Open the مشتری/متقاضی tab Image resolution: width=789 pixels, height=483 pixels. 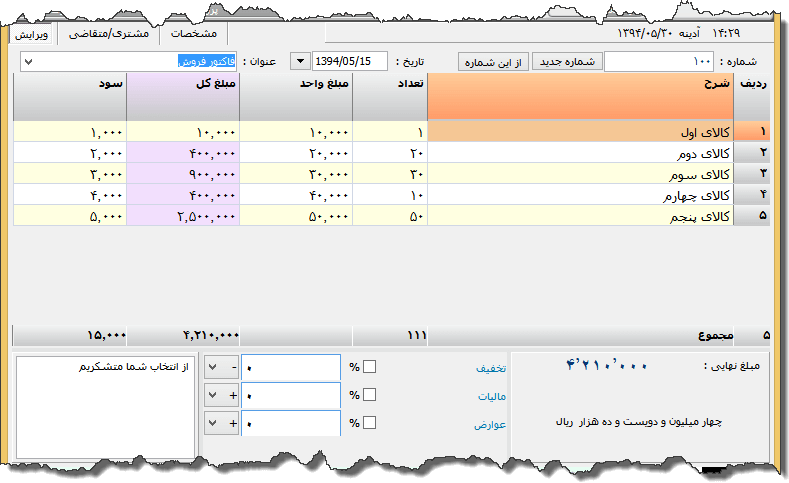click(x=118, y=33)
